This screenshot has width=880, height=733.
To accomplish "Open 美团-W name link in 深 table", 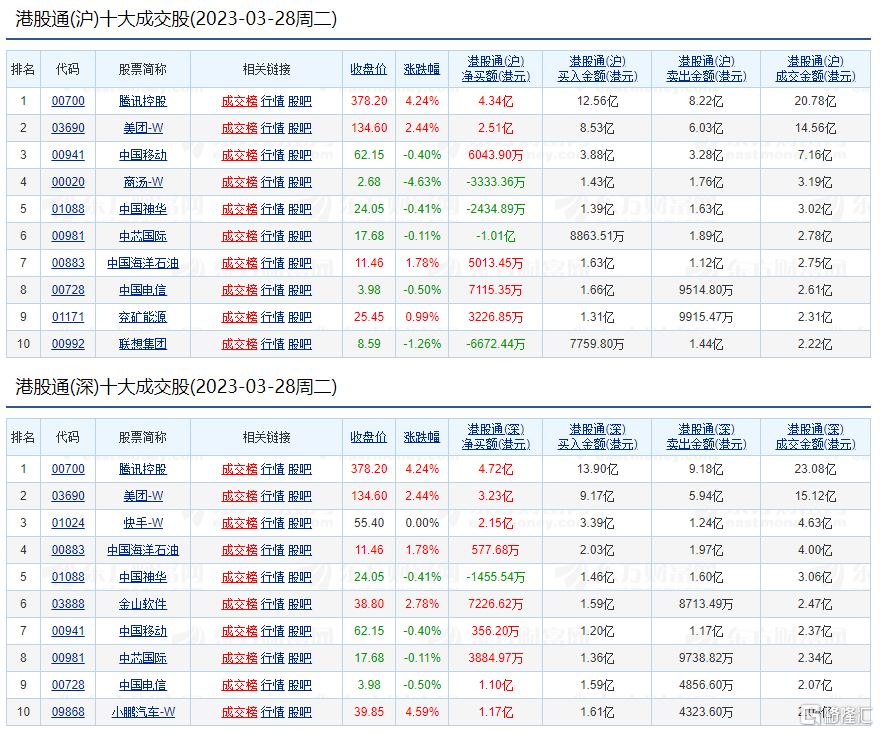I will (x=143, y=496).
